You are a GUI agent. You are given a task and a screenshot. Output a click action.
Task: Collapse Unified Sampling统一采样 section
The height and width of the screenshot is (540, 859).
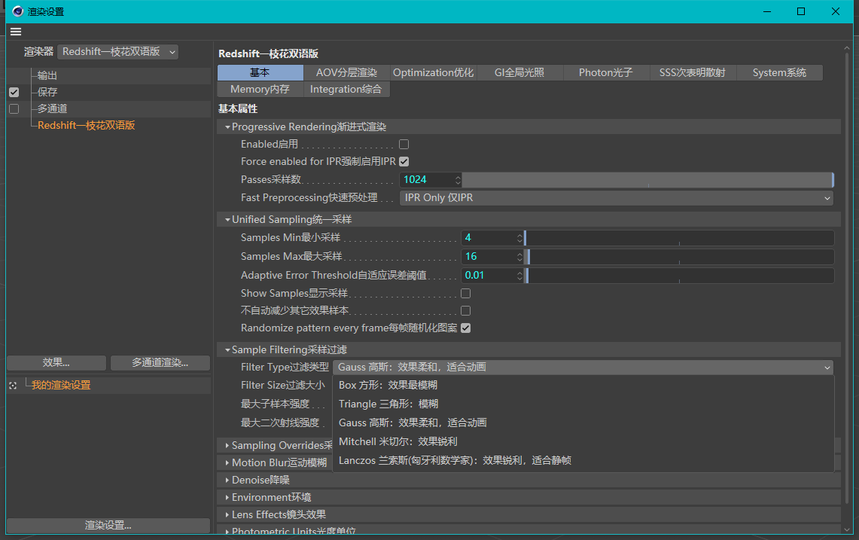pyautogui.click(x=227, y=220)
